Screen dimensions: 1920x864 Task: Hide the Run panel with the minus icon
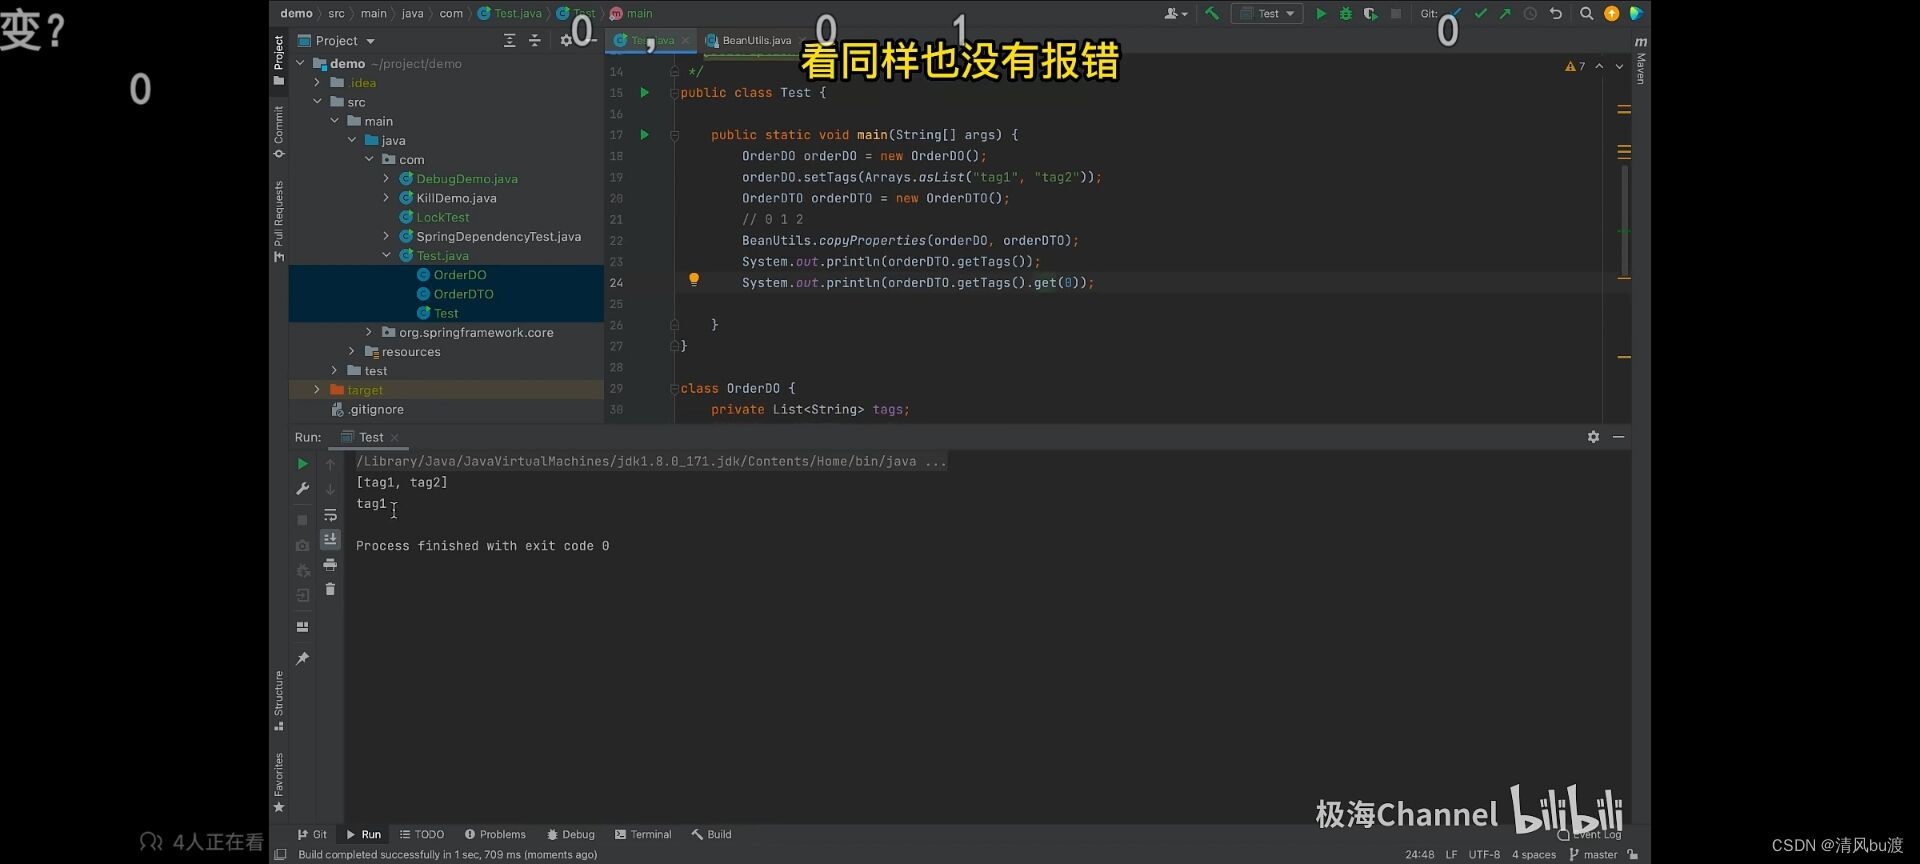pos(1618,437)
